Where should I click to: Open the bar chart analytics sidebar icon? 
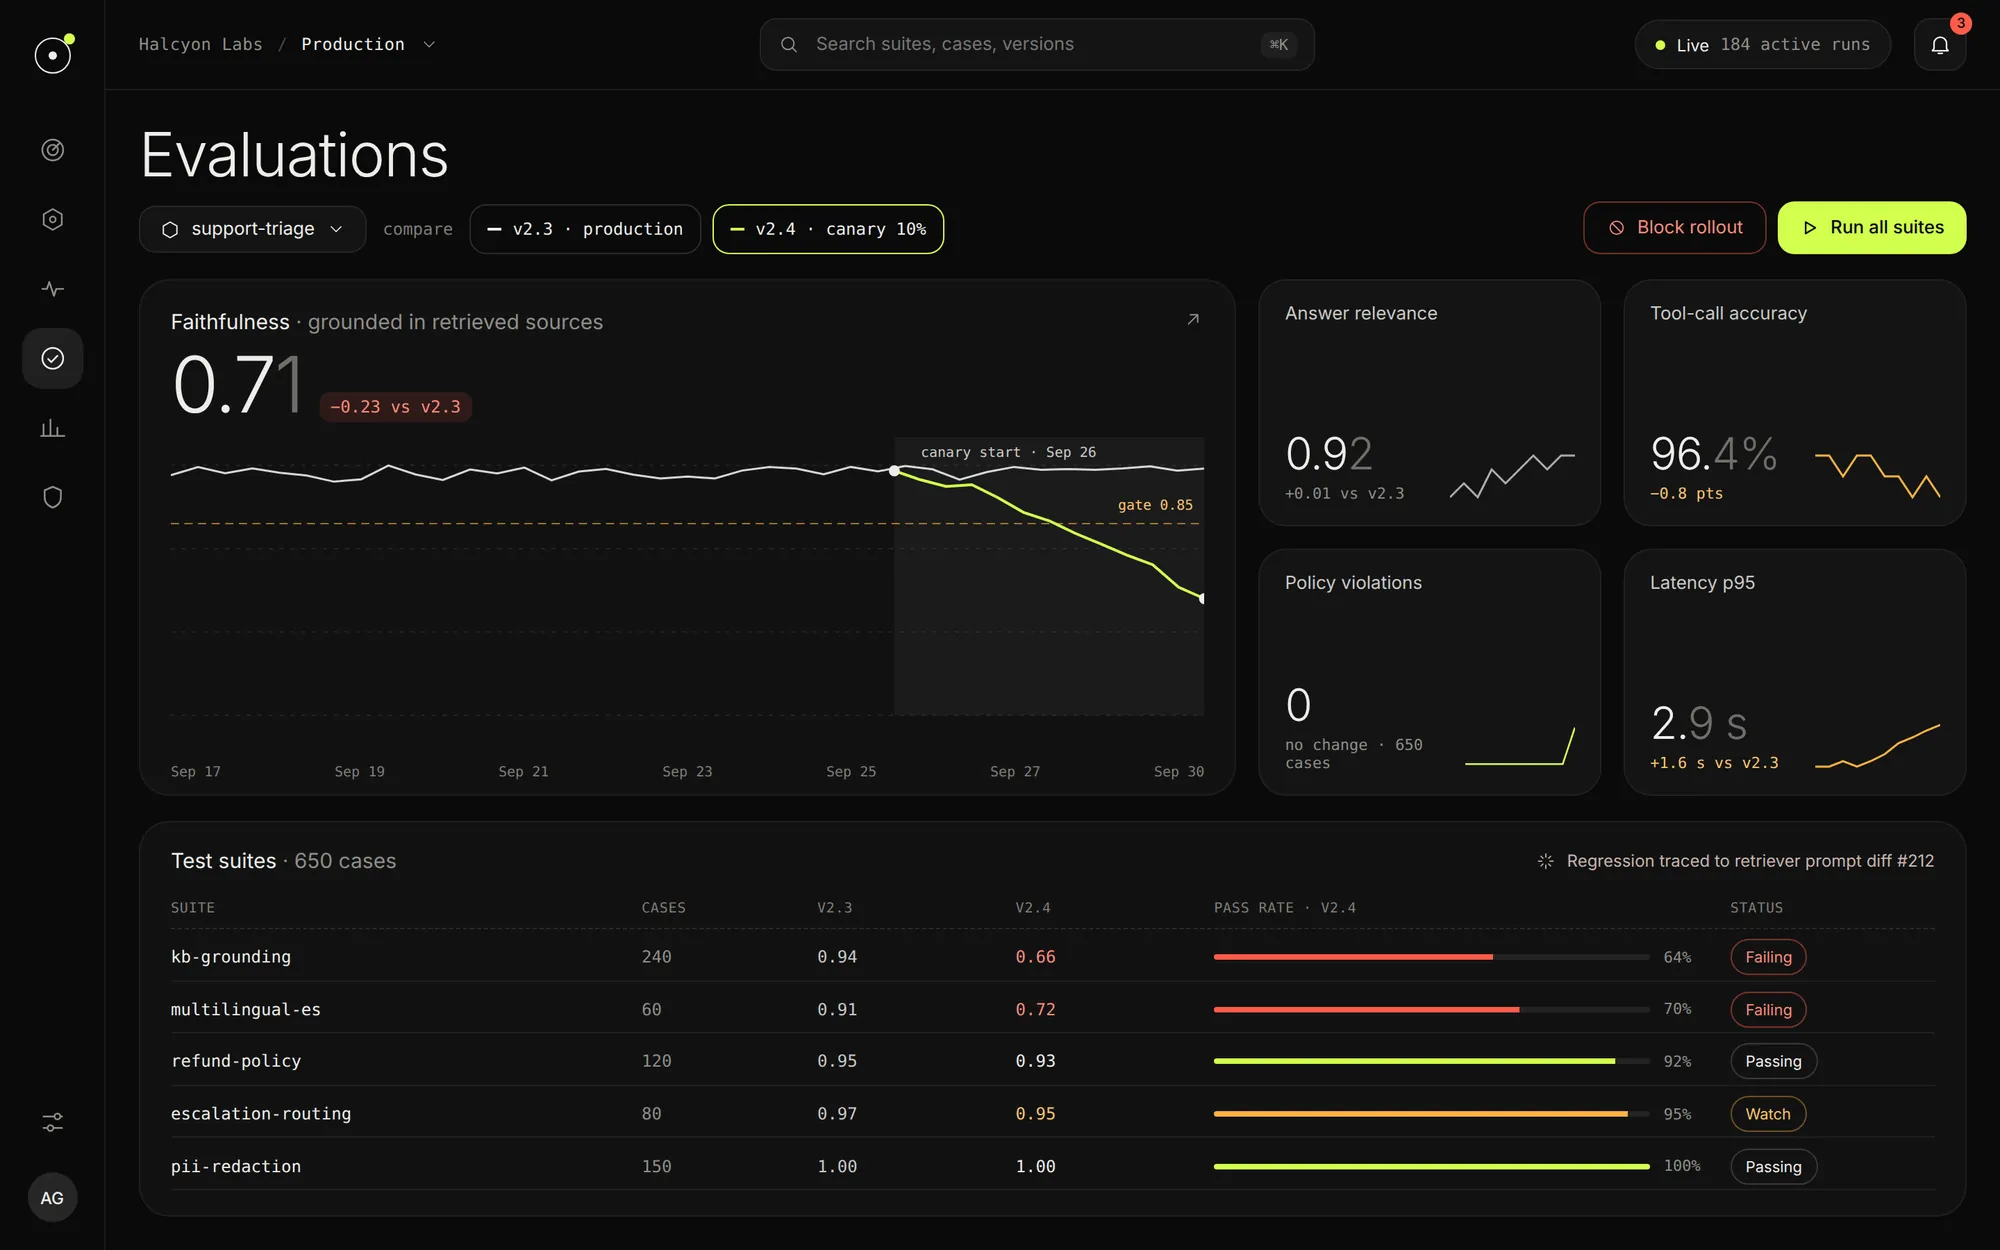[x=53, y=428]
